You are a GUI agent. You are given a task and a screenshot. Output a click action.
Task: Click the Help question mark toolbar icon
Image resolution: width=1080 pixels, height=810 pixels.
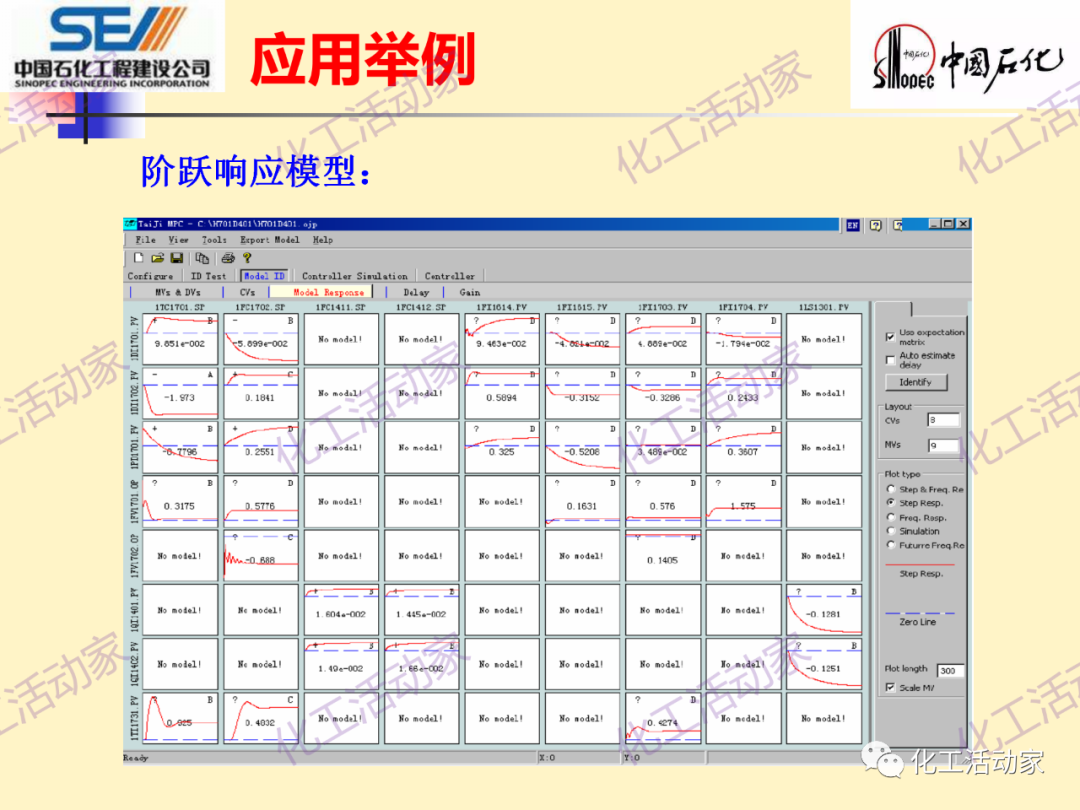tap(247, 259)
